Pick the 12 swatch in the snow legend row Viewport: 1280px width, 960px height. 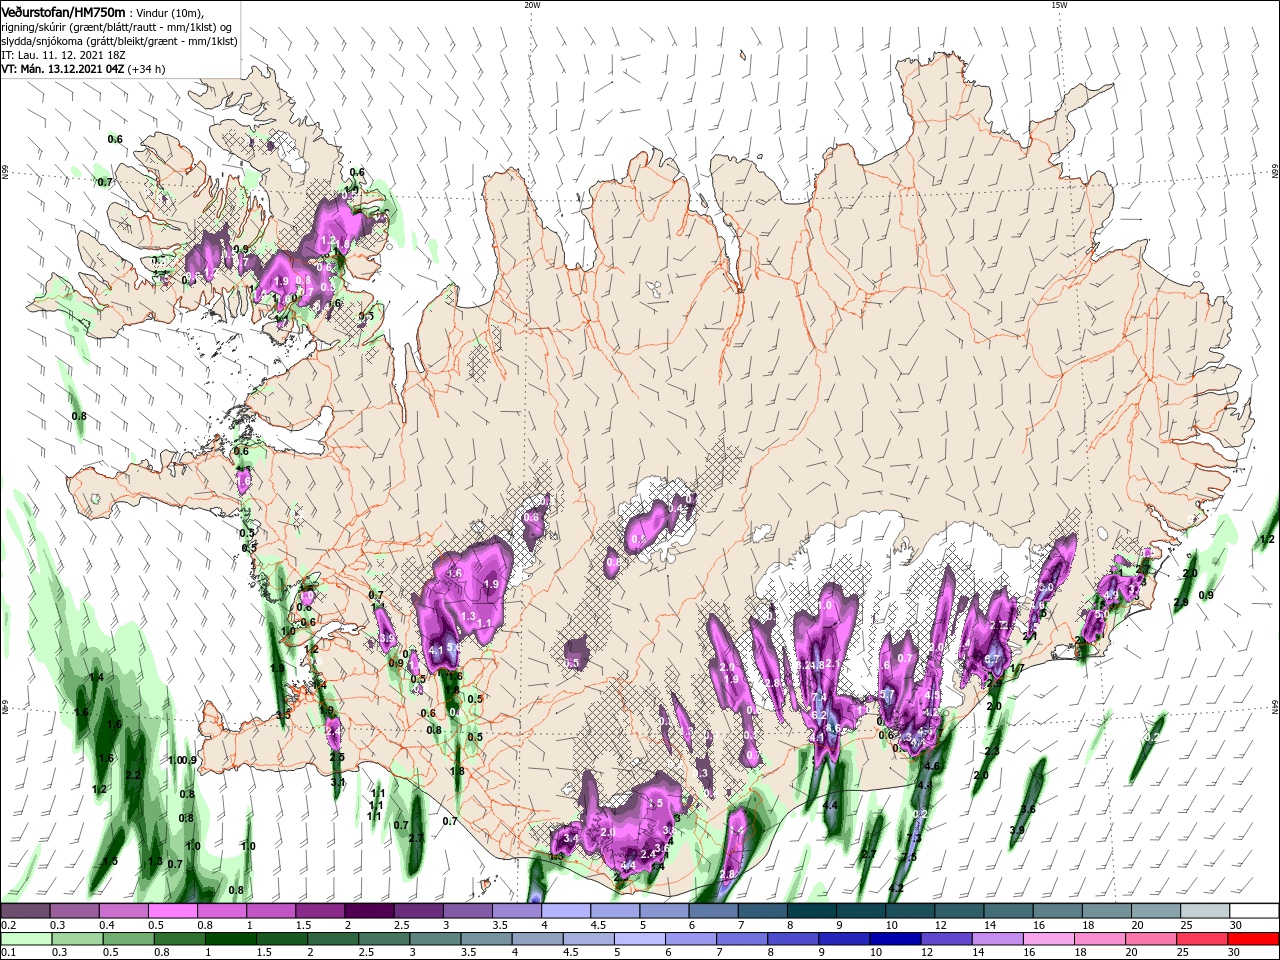point(958,911)
